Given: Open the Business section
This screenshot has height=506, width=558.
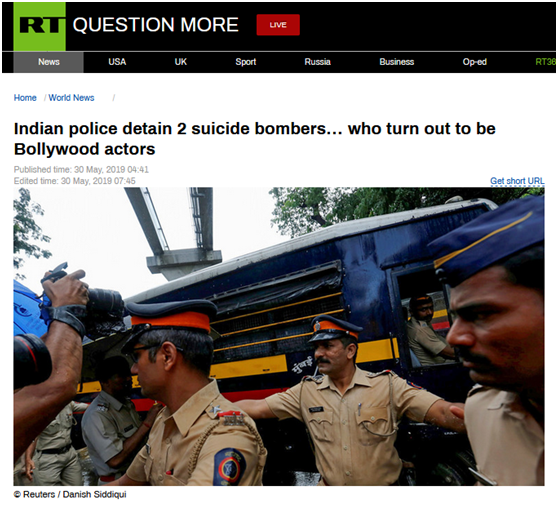Looking at the screenshot, I should pyautogui.click(x=396, y=62).
